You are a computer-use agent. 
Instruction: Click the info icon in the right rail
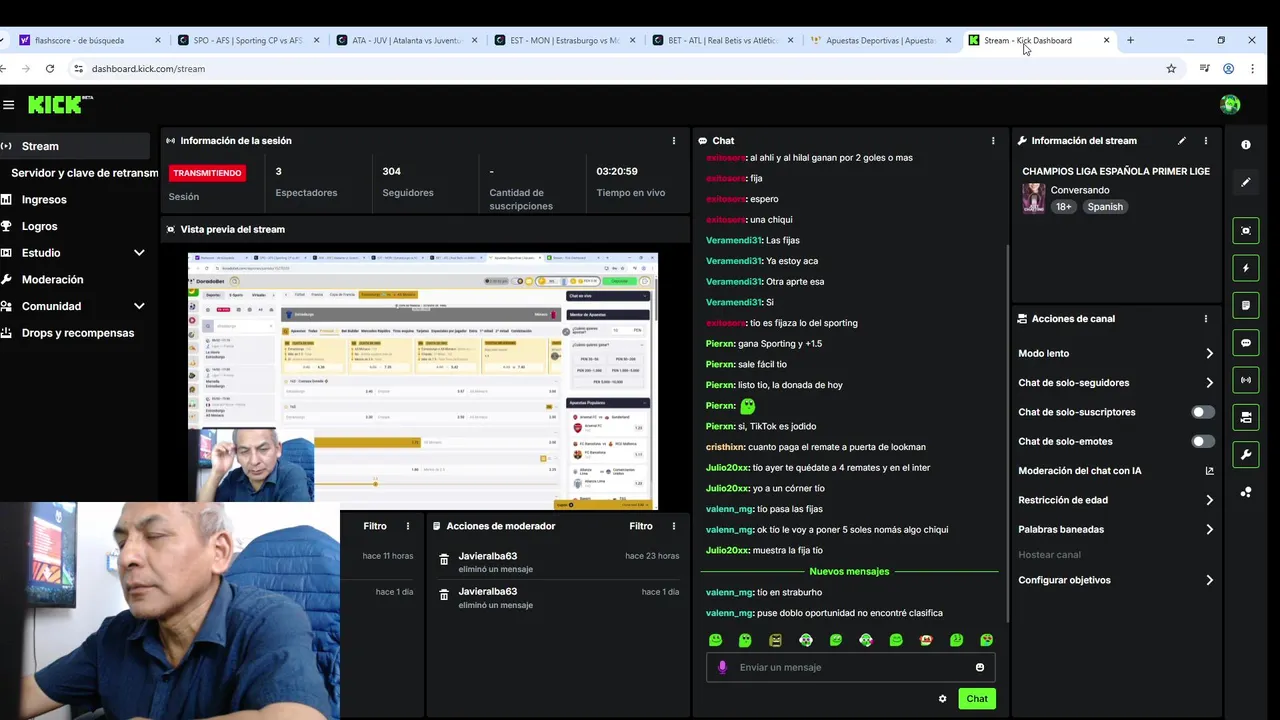click(1246, 145)
